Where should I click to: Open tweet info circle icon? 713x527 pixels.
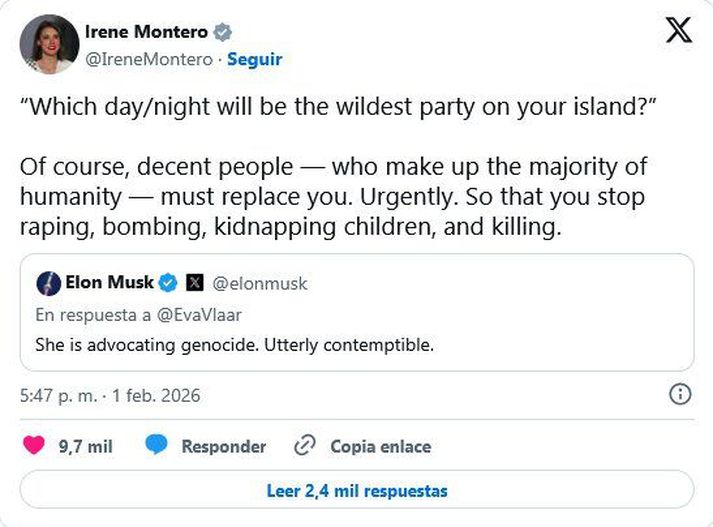coord(679,394)
